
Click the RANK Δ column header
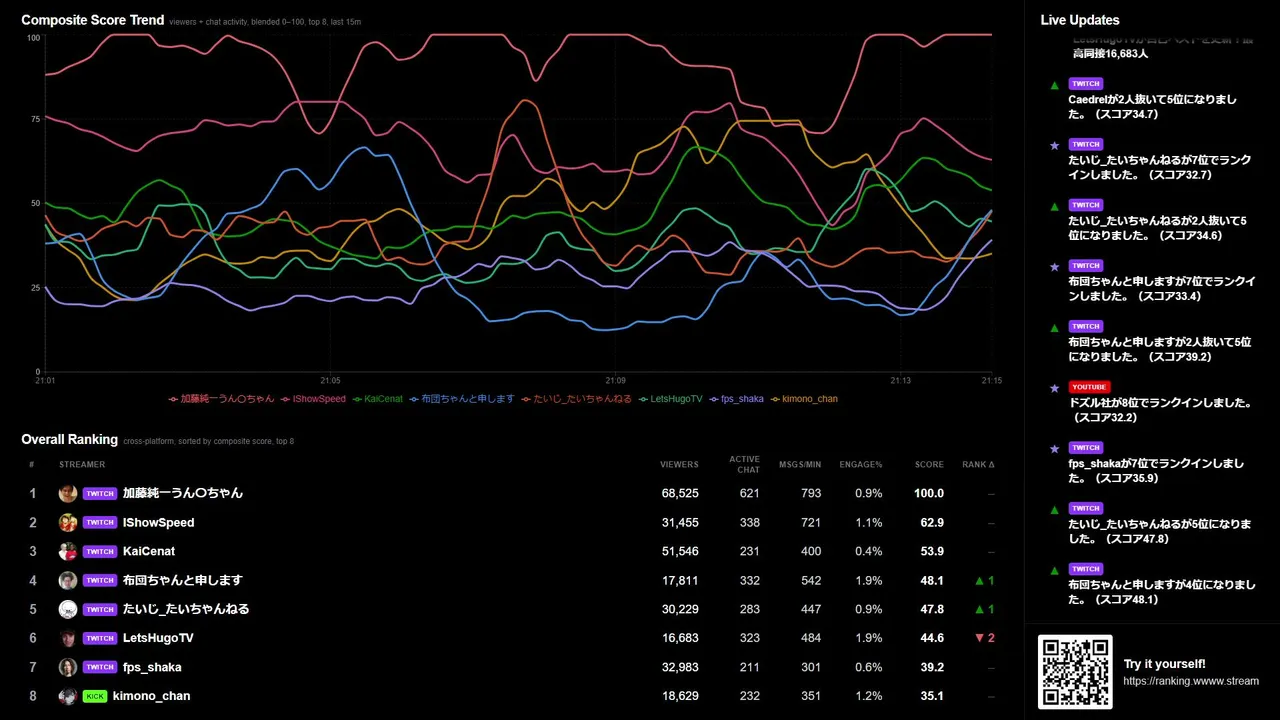pos(978,465)
